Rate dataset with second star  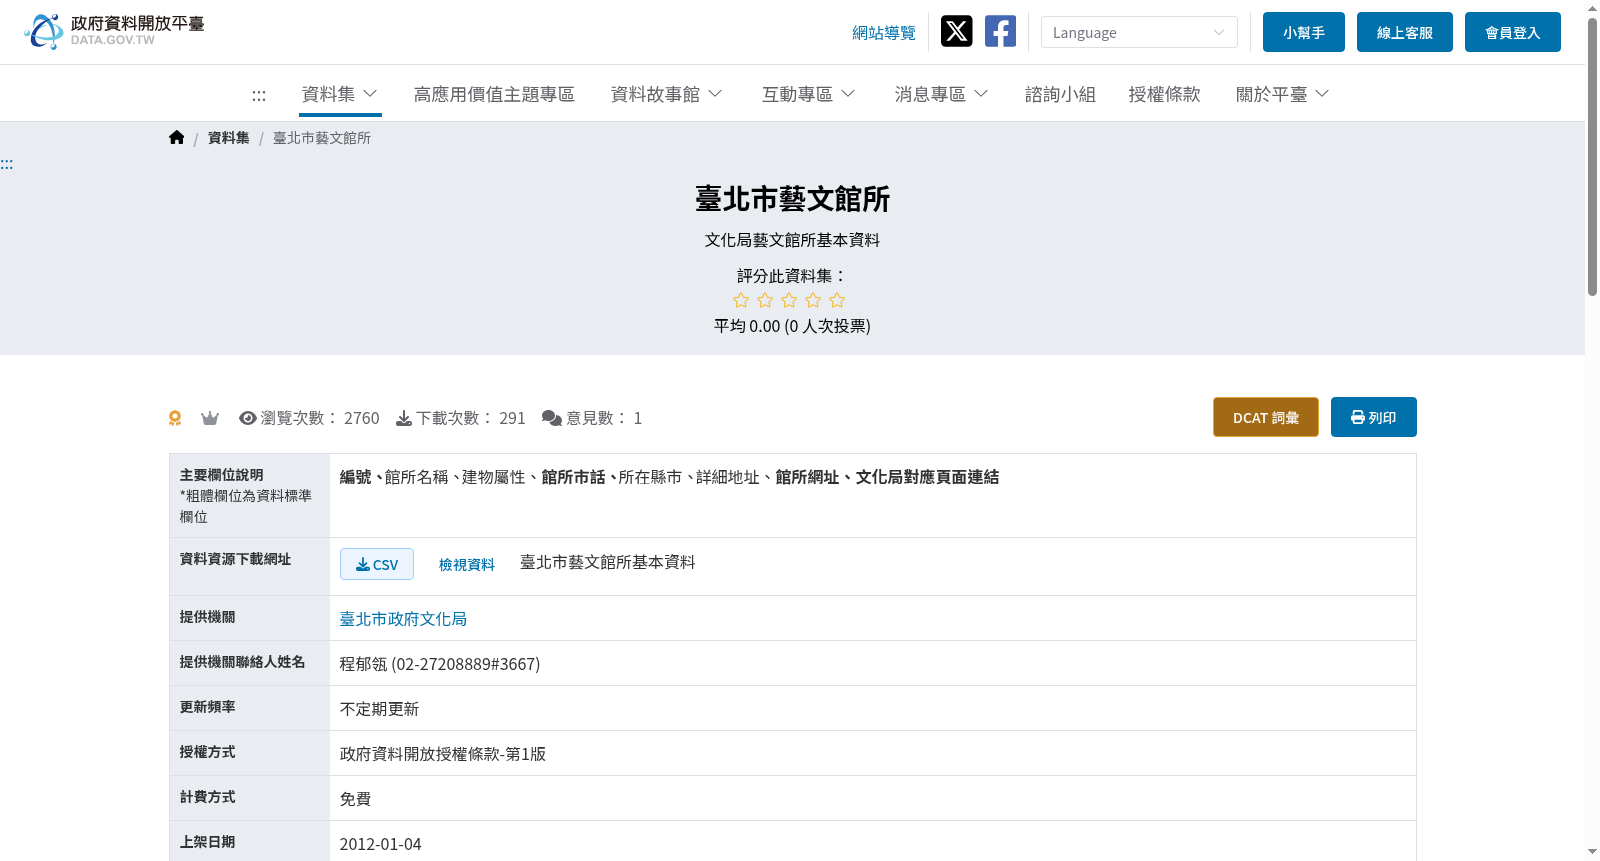point(765,300)
